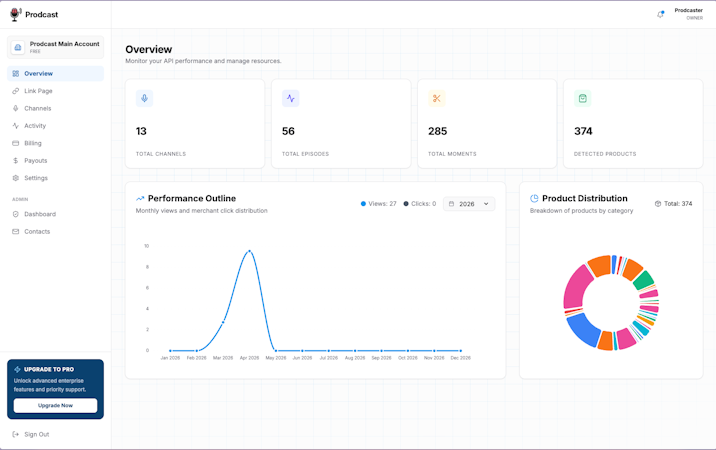Click the Apr 2026 peak data point
This screenshot has width=716, height=450.
tap(249, 251)
